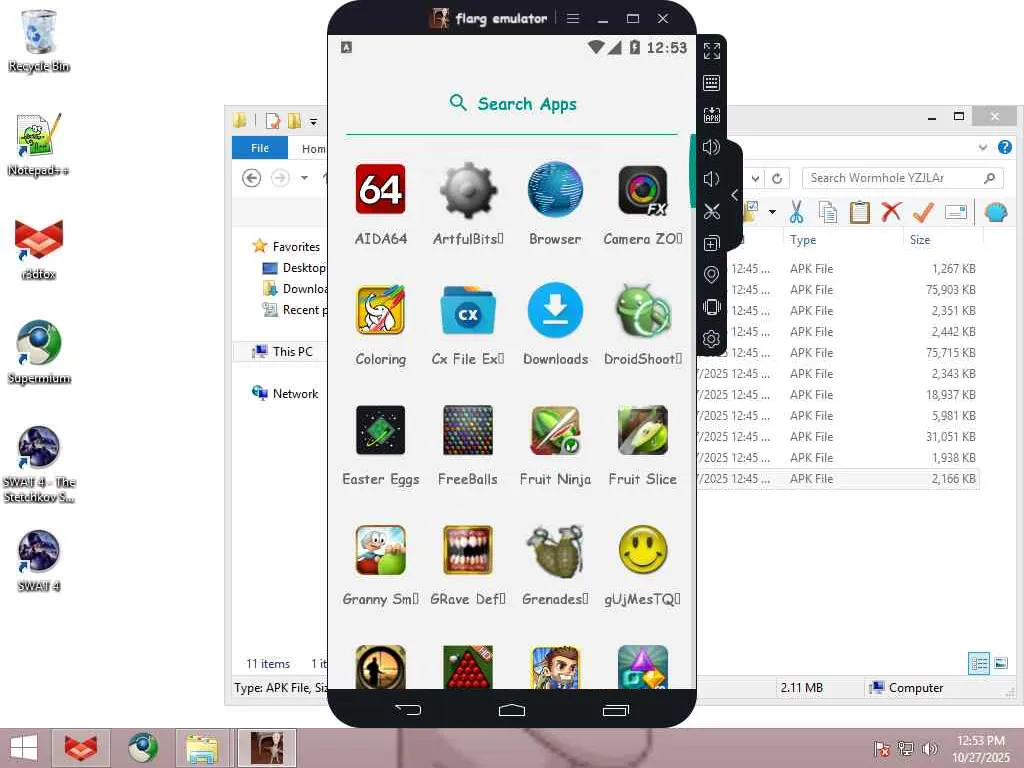
Task: Select Desktop under Favorites
Action: pos(304,268)
